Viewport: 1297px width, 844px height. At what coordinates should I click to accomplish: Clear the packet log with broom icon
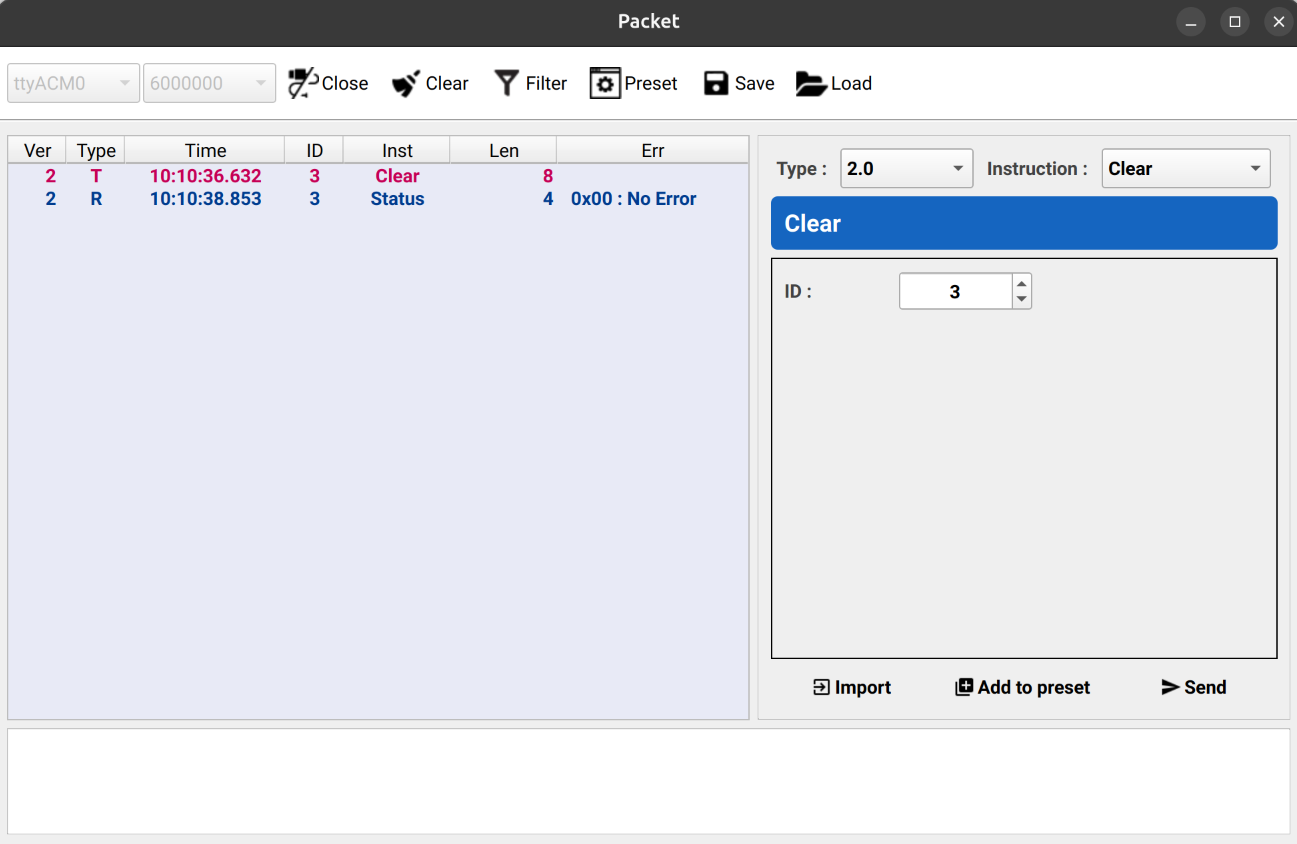406,84
